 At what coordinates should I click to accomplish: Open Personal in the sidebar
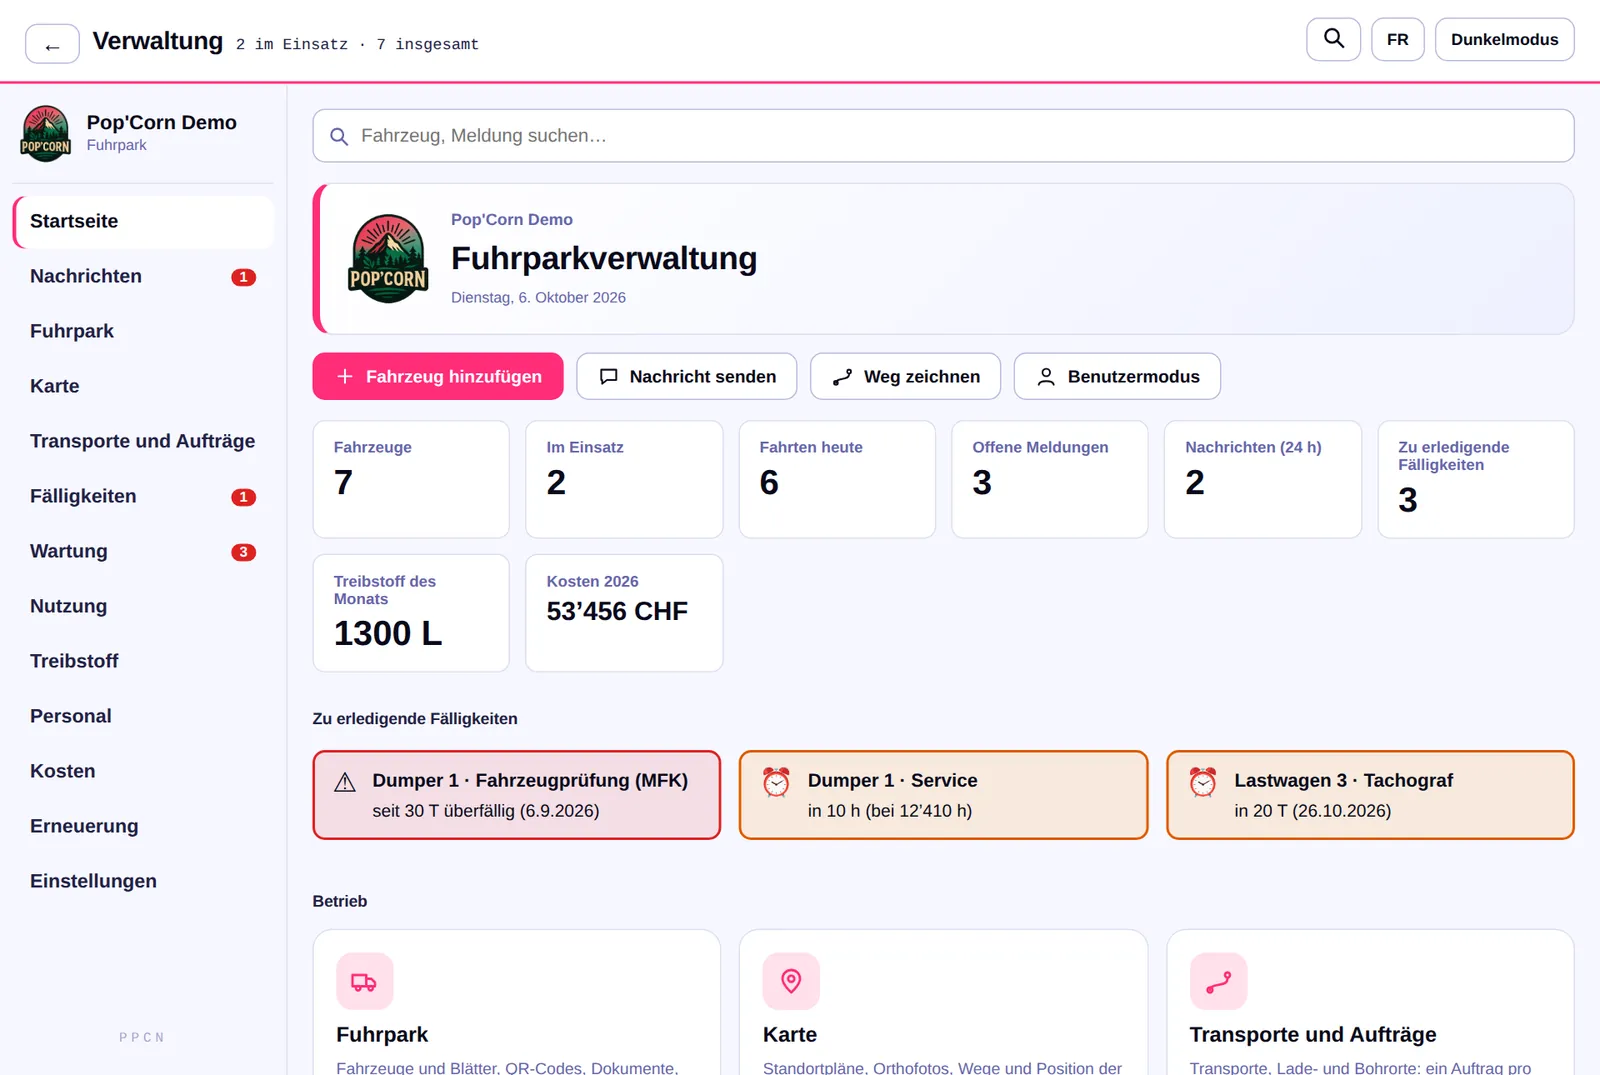tap(143, 717)
